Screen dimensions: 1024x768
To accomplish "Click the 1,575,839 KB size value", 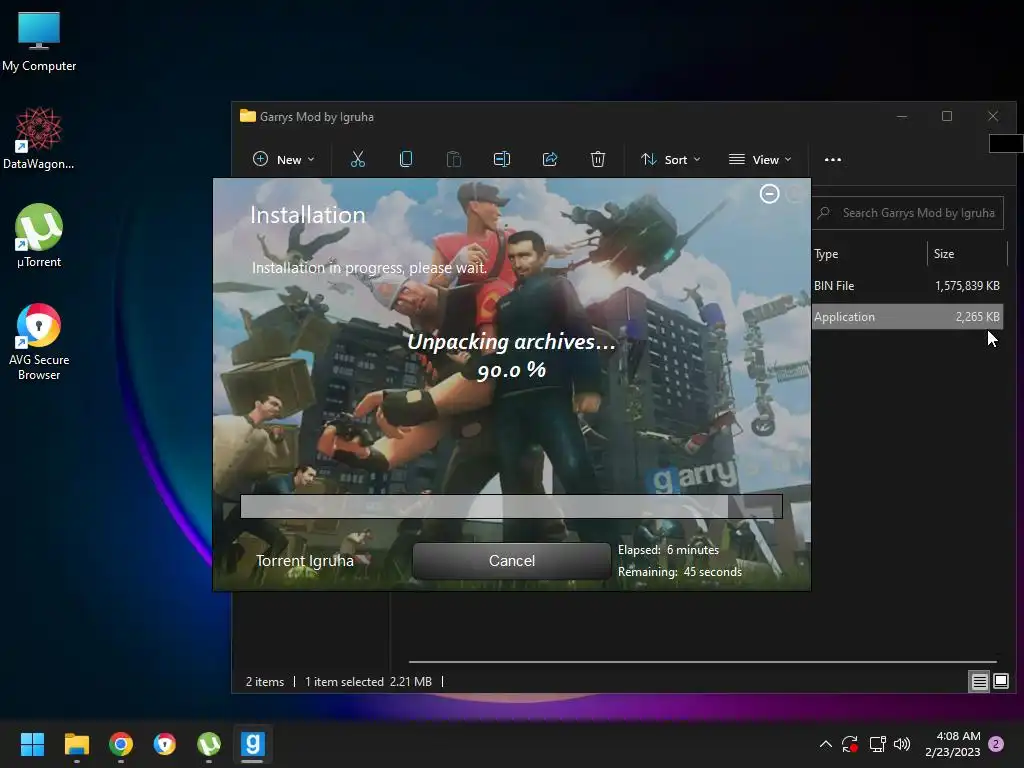I will tap(967, 286).
